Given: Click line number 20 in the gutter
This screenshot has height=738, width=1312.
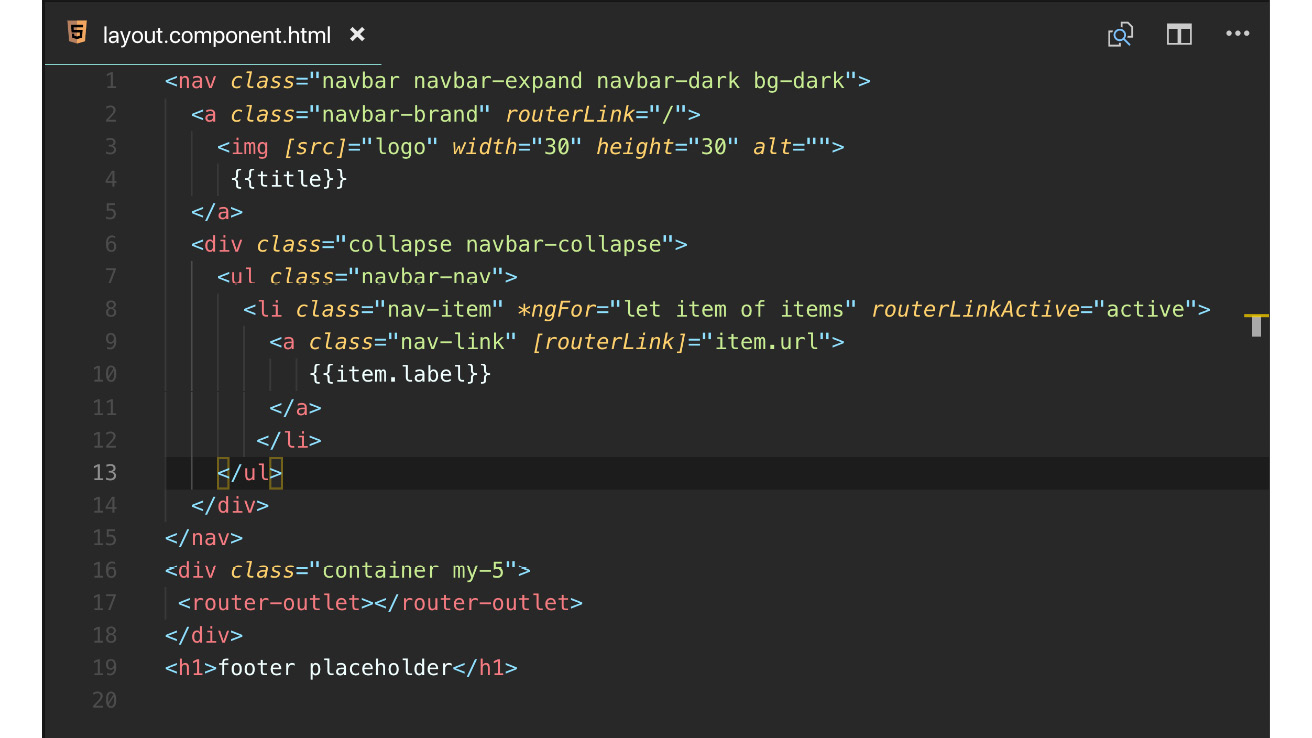Looking at the screenshot, I should click(104, 700).
